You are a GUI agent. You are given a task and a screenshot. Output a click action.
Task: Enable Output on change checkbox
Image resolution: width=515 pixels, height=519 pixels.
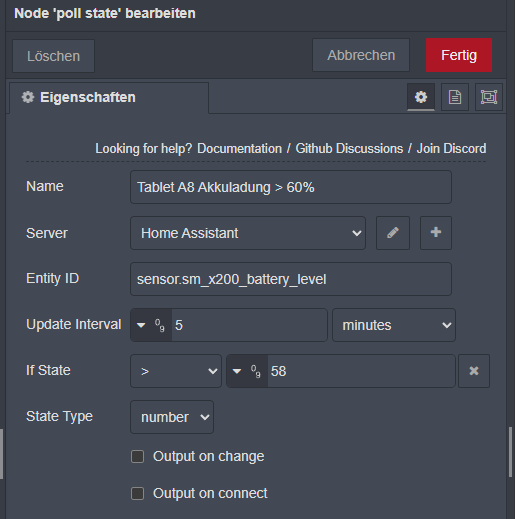[x=137, y=456]
